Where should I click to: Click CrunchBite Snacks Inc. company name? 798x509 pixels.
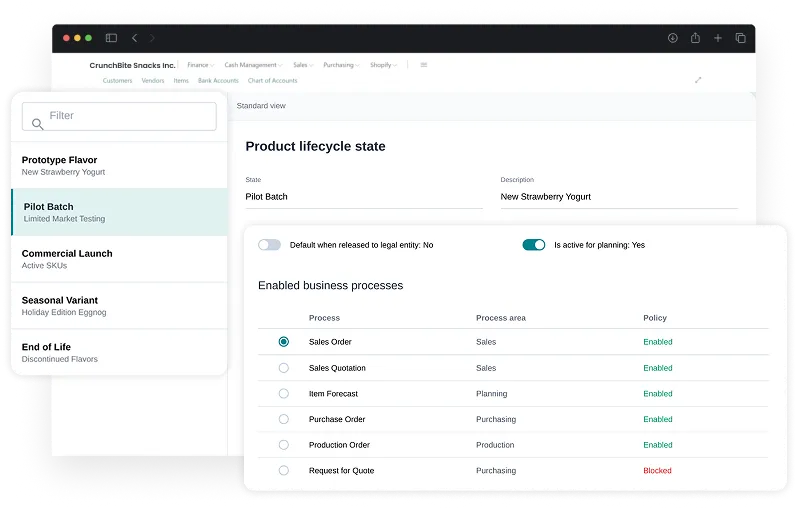coord(132,65)
